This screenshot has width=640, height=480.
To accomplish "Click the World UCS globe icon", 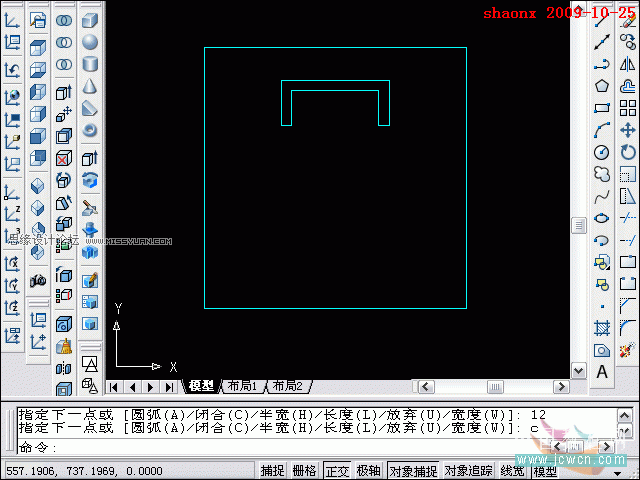I will tap(12, 97).
